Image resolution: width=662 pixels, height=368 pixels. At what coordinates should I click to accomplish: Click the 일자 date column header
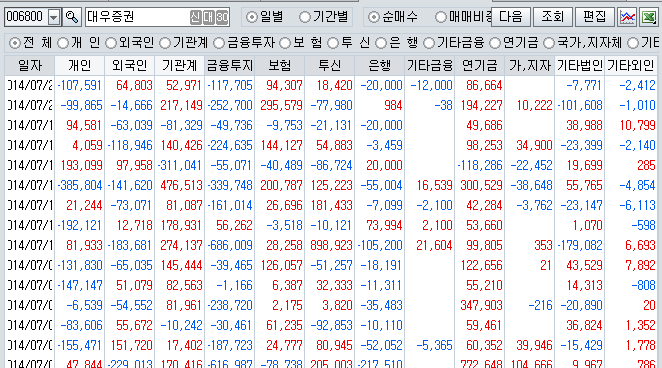click(30, 65)
